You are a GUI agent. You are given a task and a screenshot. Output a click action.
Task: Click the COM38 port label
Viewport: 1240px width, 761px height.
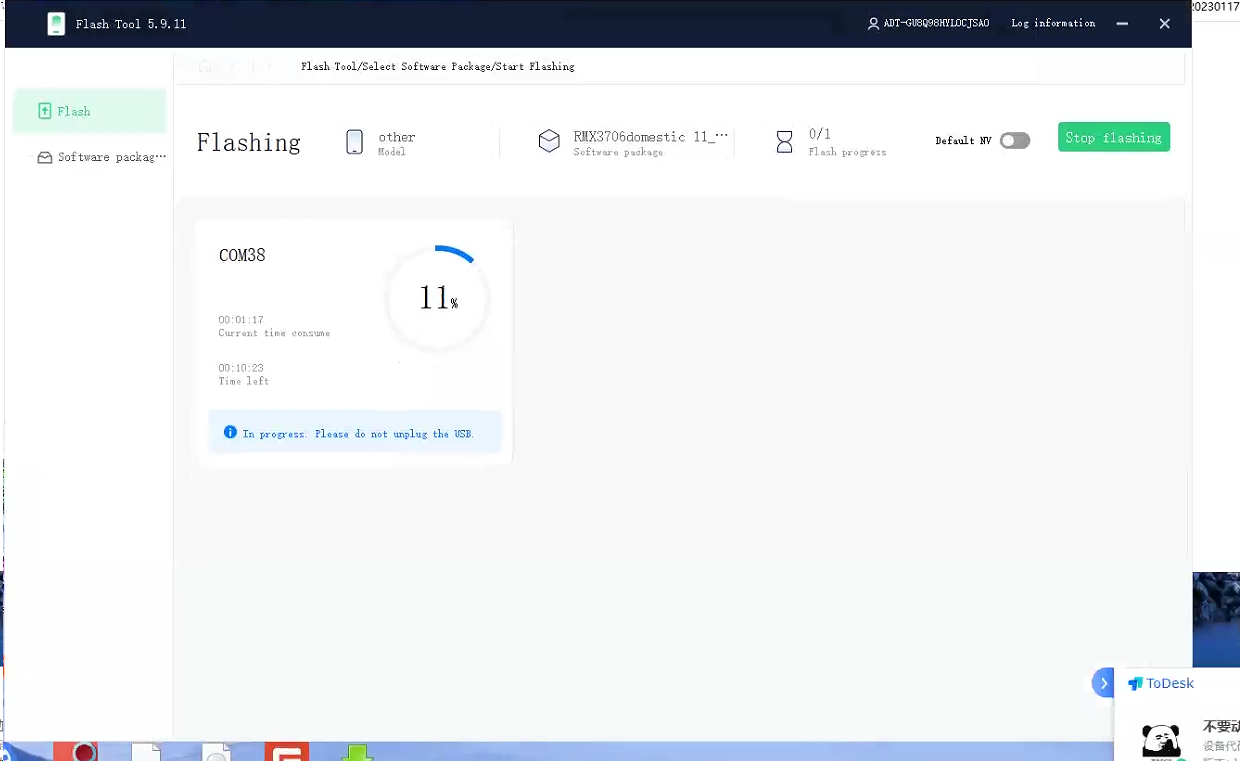(x=242, y=255)
